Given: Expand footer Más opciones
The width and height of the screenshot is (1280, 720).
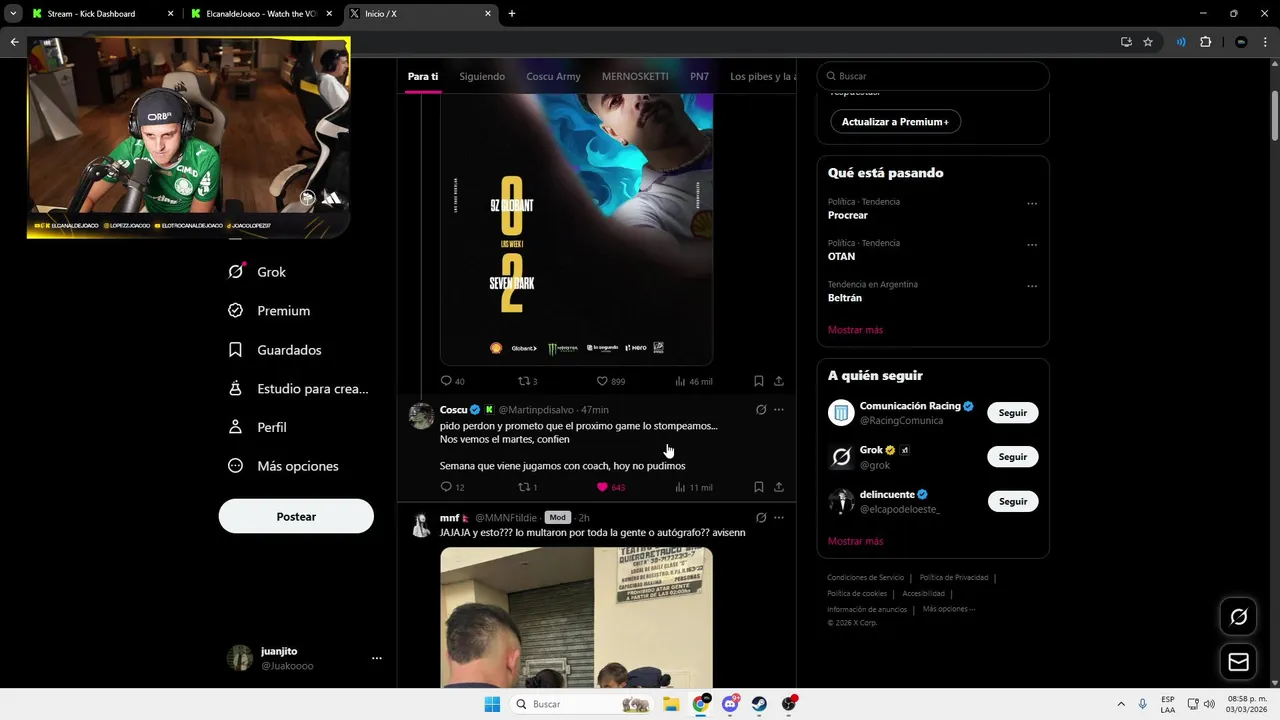Looking at the screenshot, I should click(948, 609).
